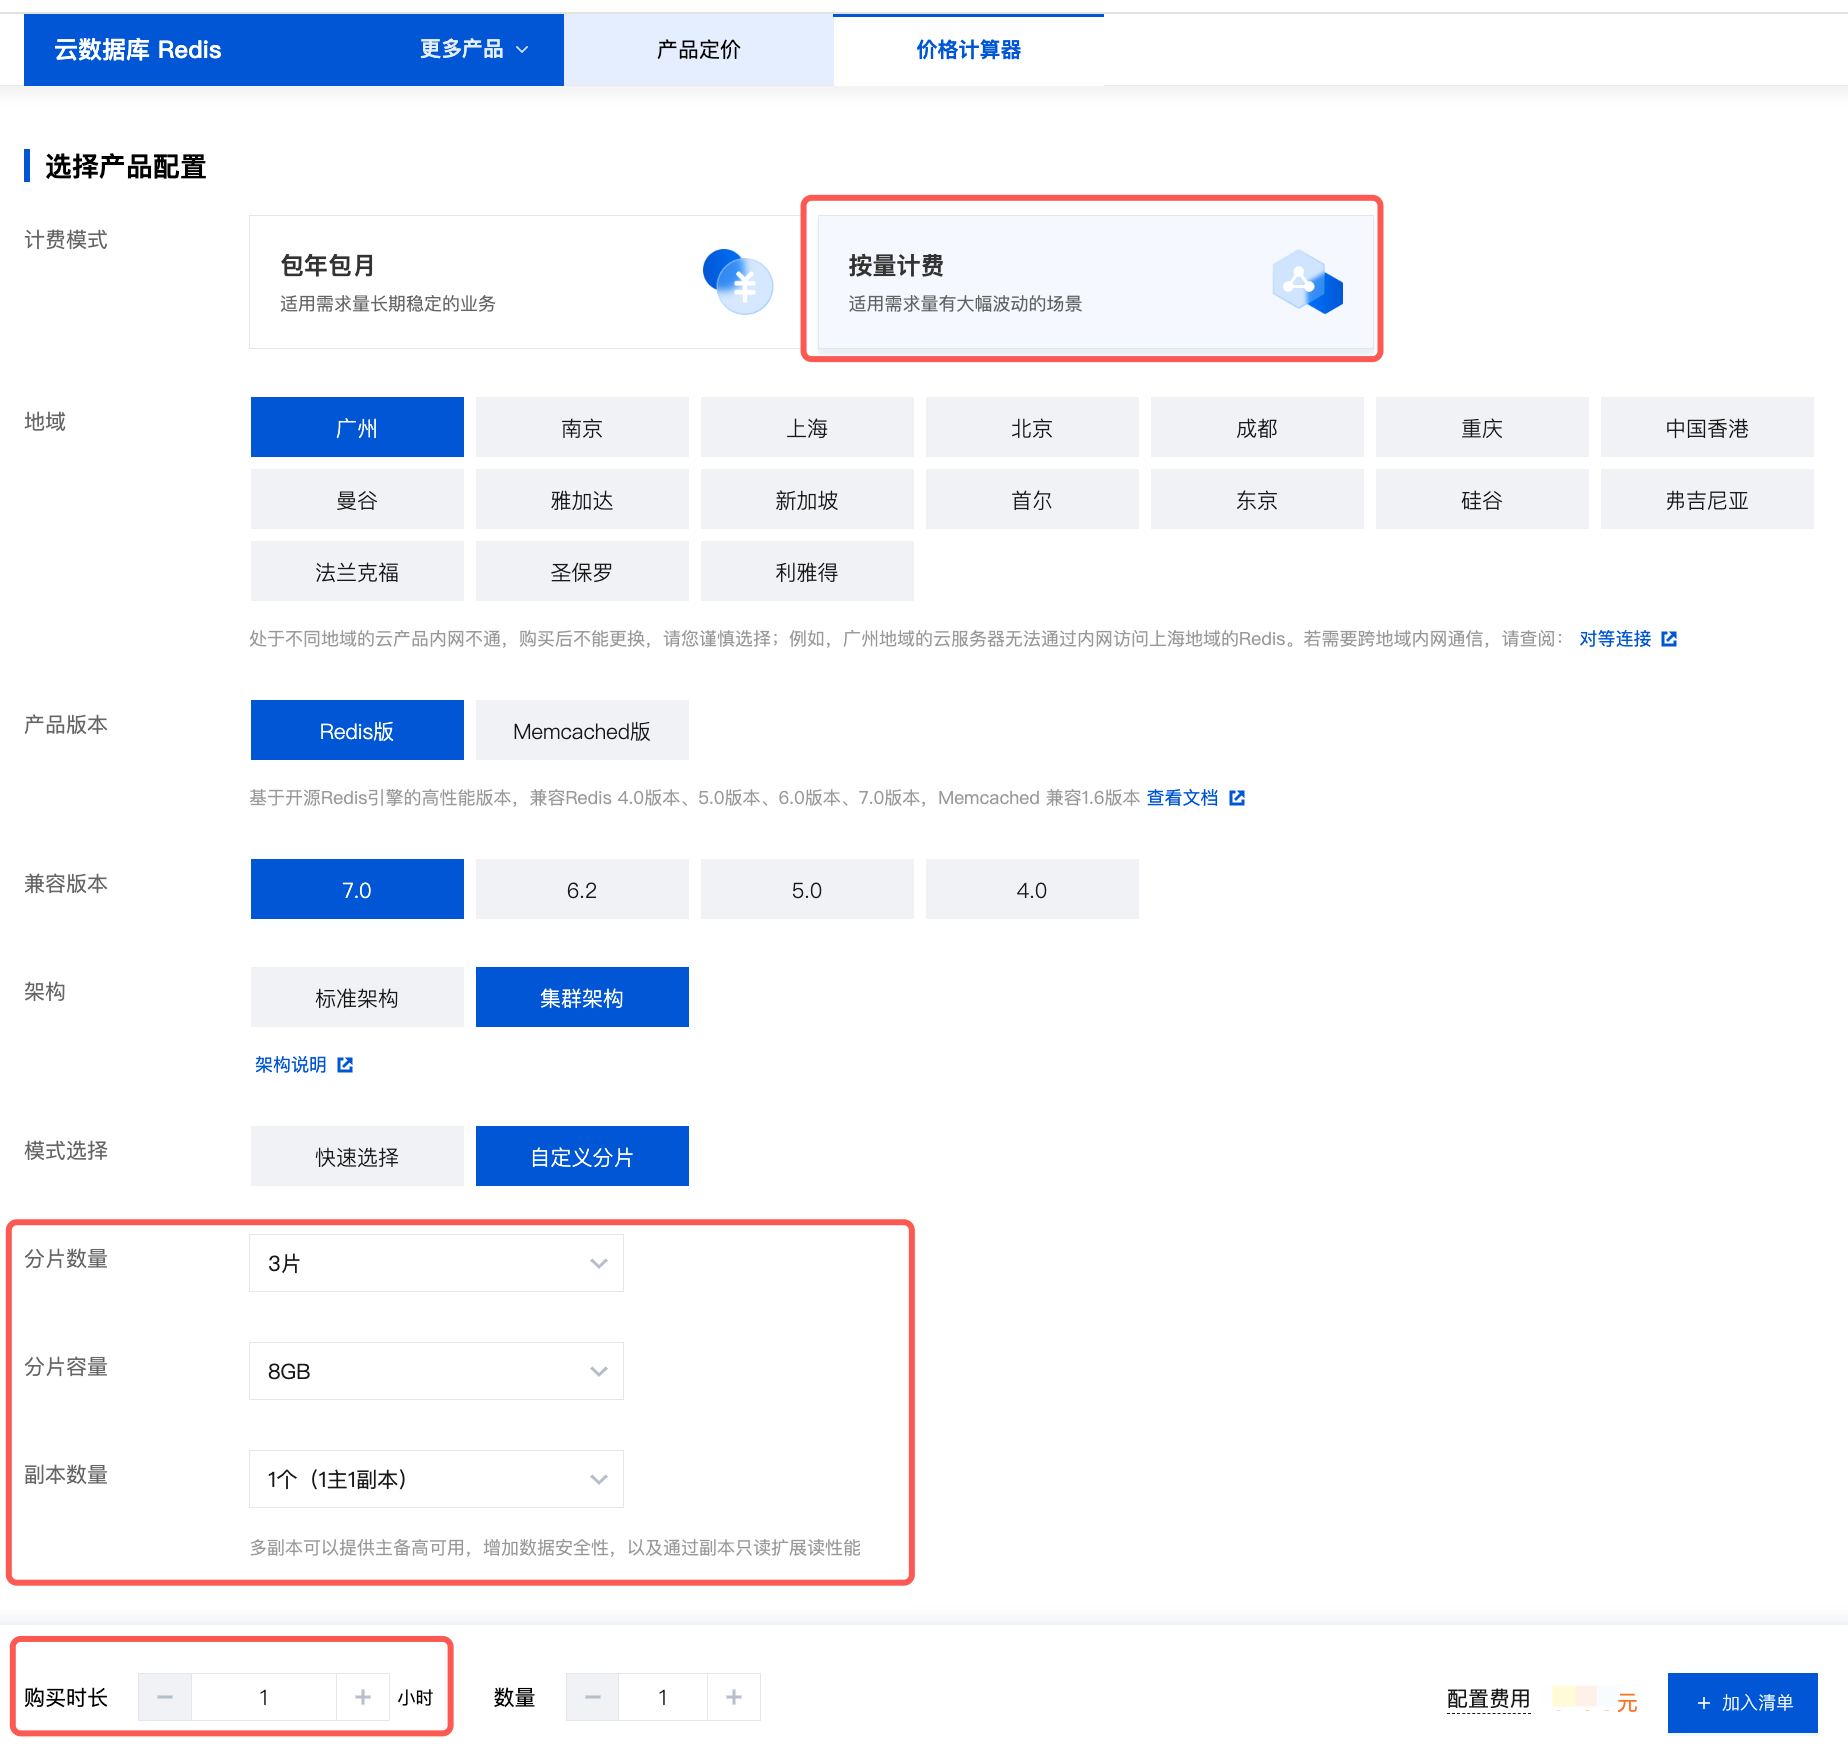Click external link icon beside 架构说明
The image size is (1848, 1756).
click(345, 1065)
